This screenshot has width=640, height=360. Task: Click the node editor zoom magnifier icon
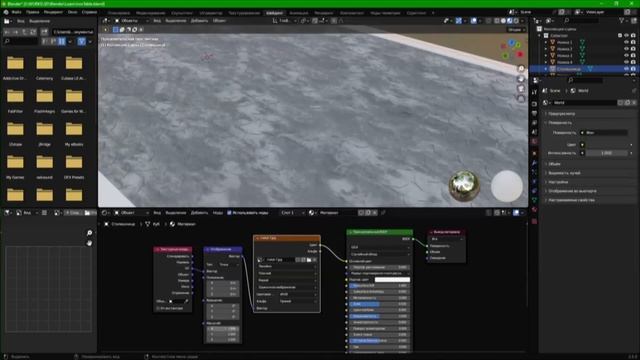(89, 233)
